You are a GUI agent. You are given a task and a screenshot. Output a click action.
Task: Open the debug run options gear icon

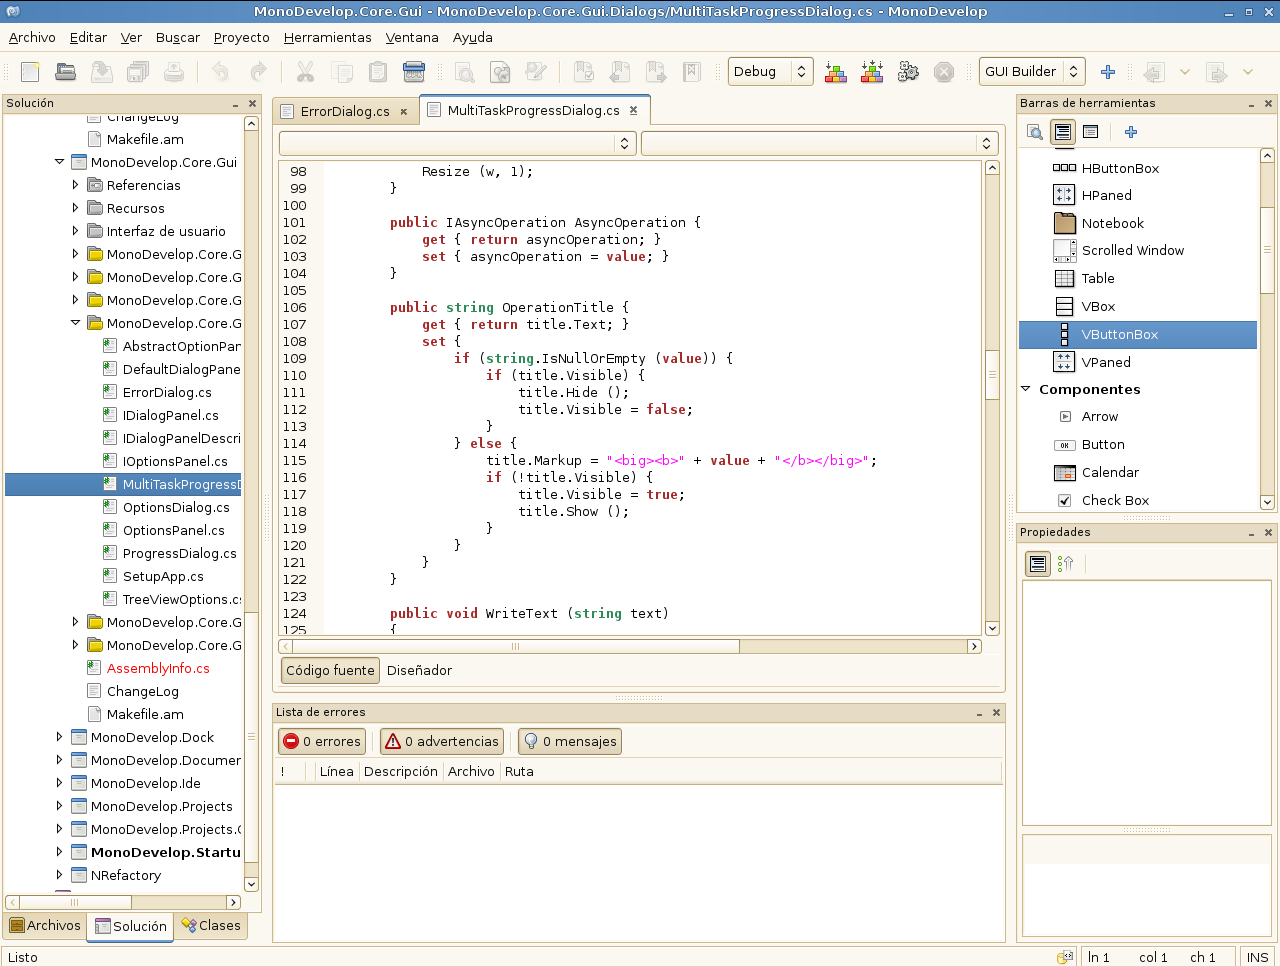tap(908, 71)
